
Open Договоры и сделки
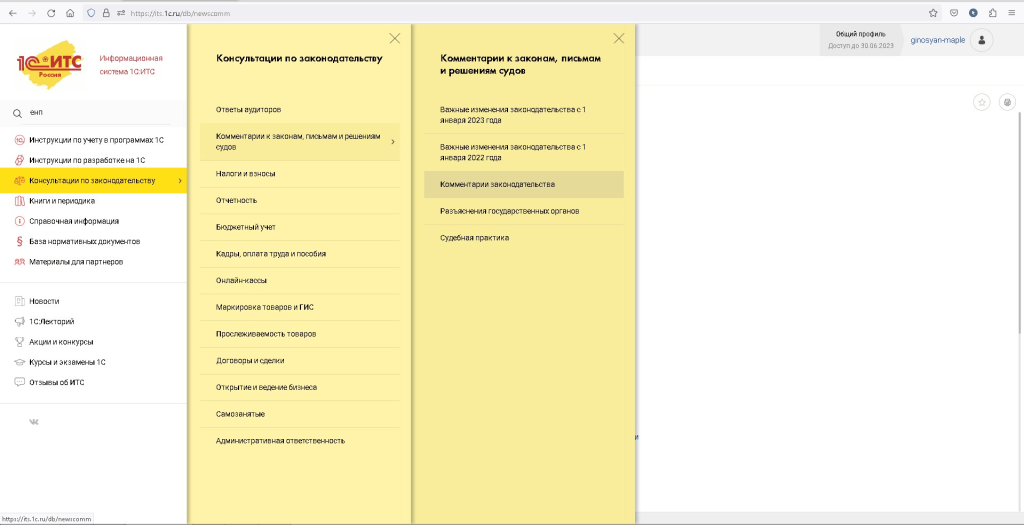300,360
